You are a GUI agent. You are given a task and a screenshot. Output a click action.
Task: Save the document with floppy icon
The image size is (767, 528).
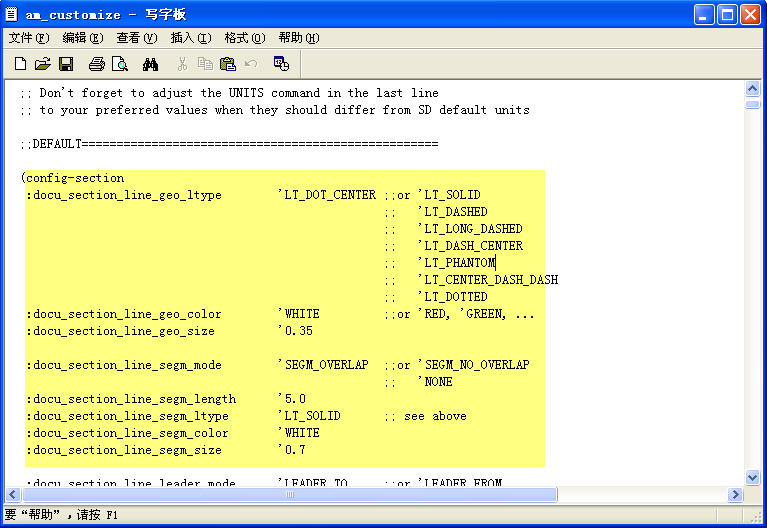point(66,64)
